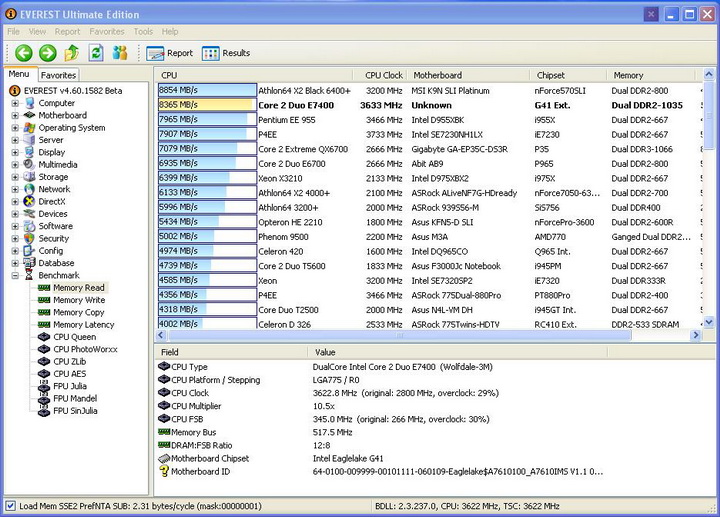
Task: Click the results list scroll right arrow
Action: (x=696, y=335)
